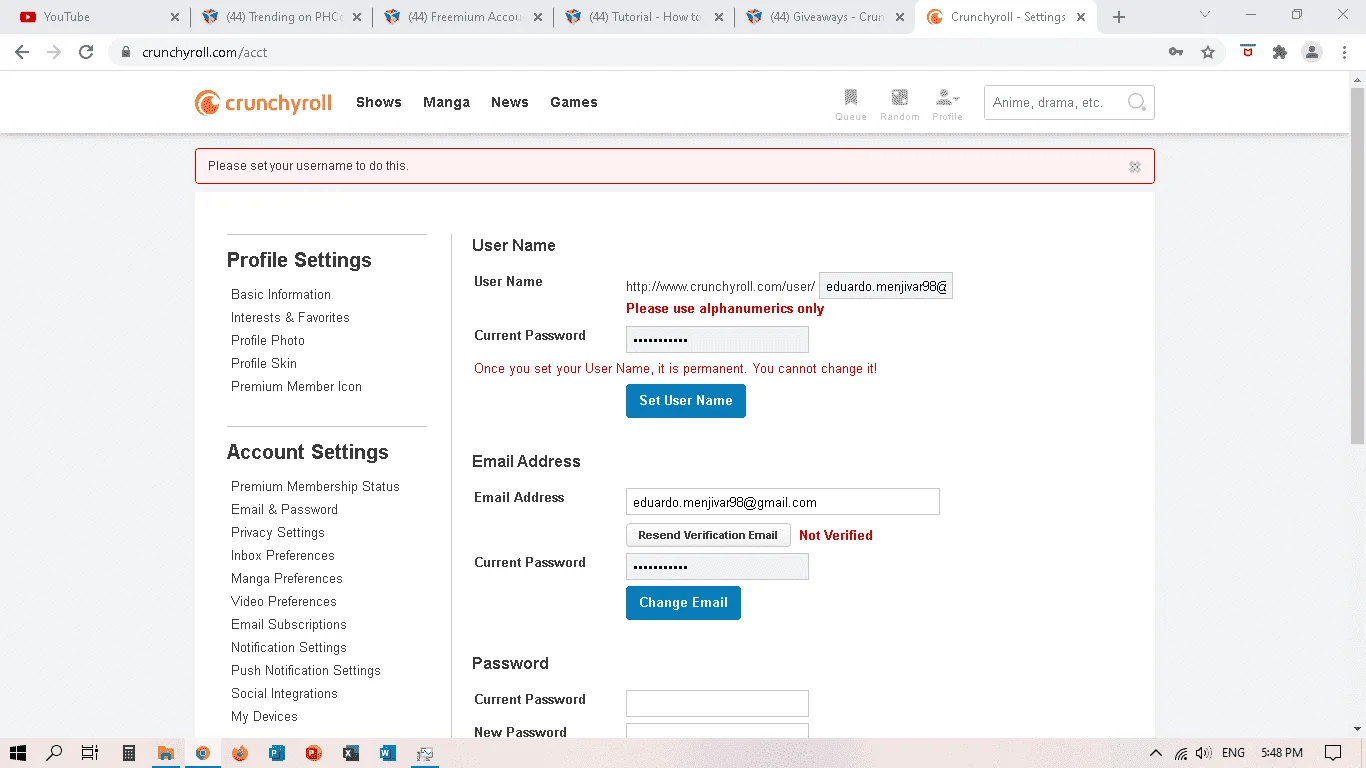Open Privacy Settings link
Viewport: 1366px width, 768px height.
[x=278, y=532]
